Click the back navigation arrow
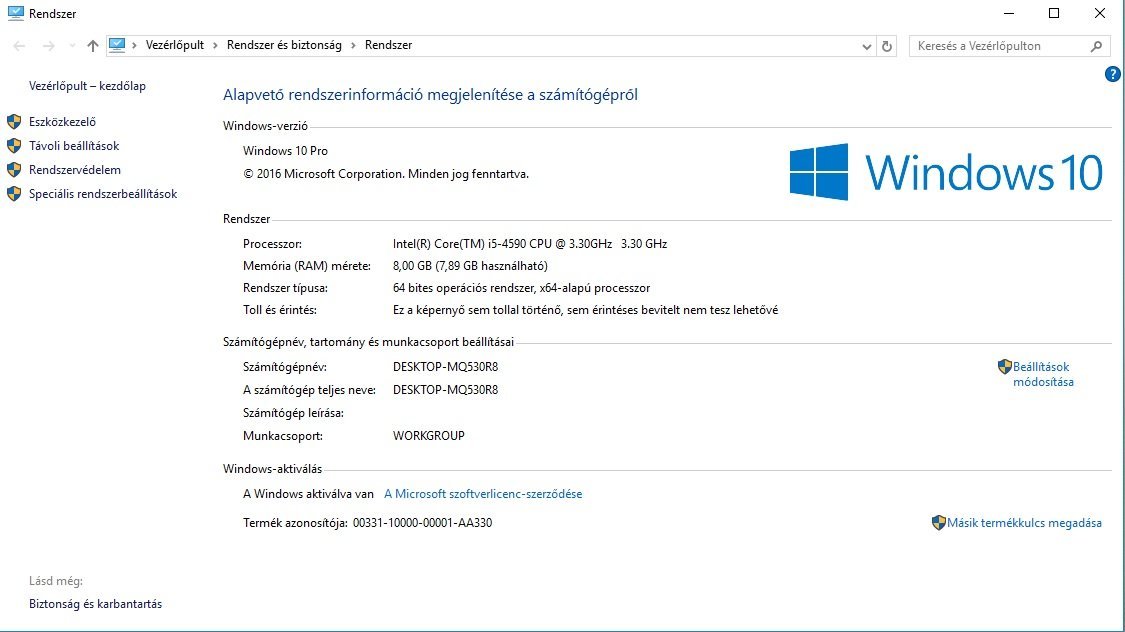1125x632 pixels. [x=19, y=46]
